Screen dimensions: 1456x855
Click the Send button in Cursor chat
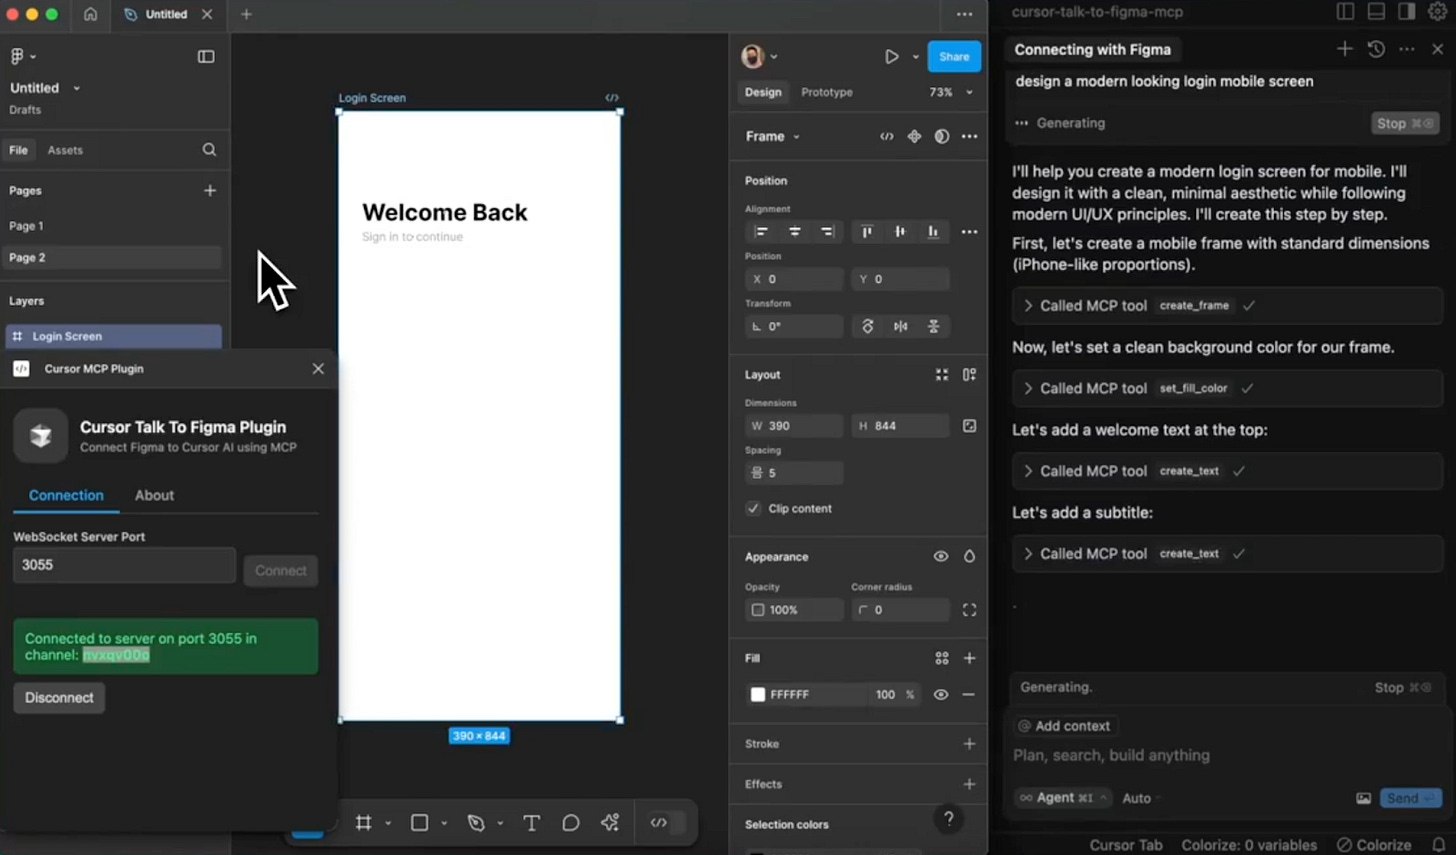(1410, 798)
